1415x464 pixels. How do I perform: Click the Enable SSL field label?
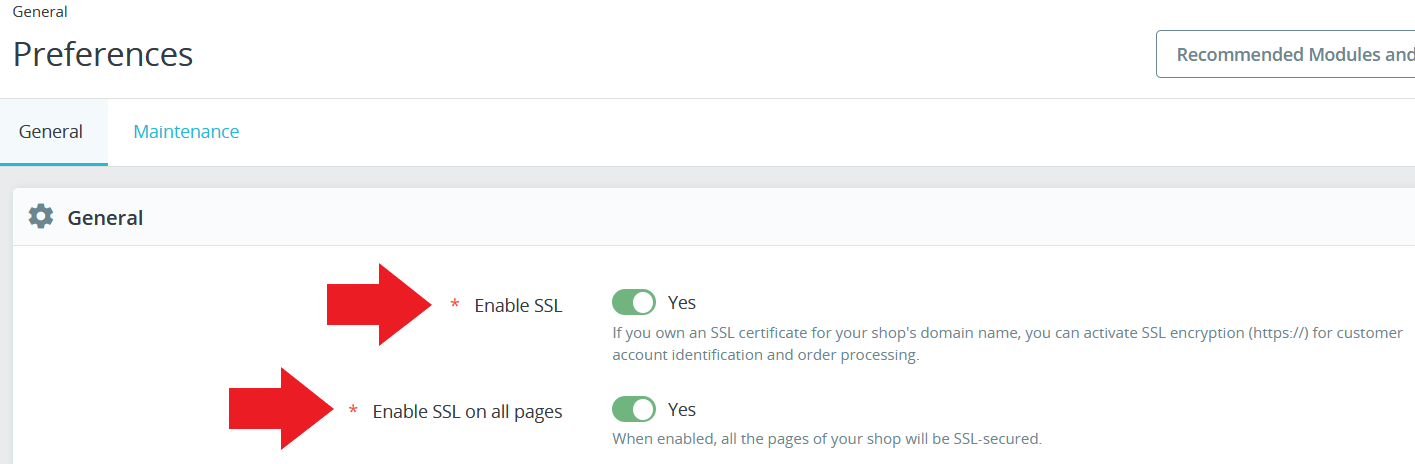(518, 306)
